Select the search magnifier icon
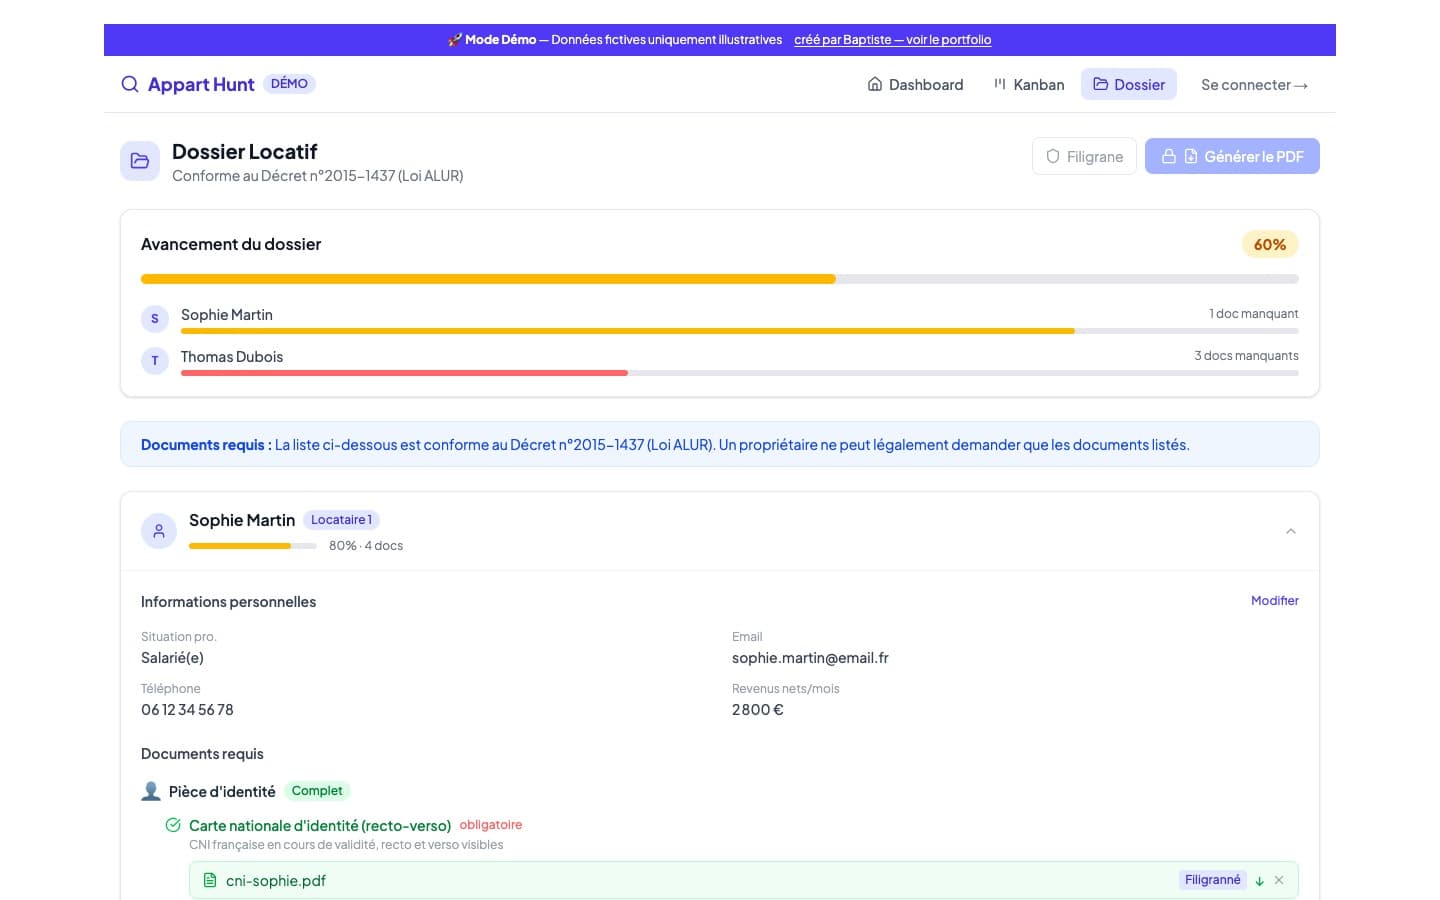 point(130,84)
